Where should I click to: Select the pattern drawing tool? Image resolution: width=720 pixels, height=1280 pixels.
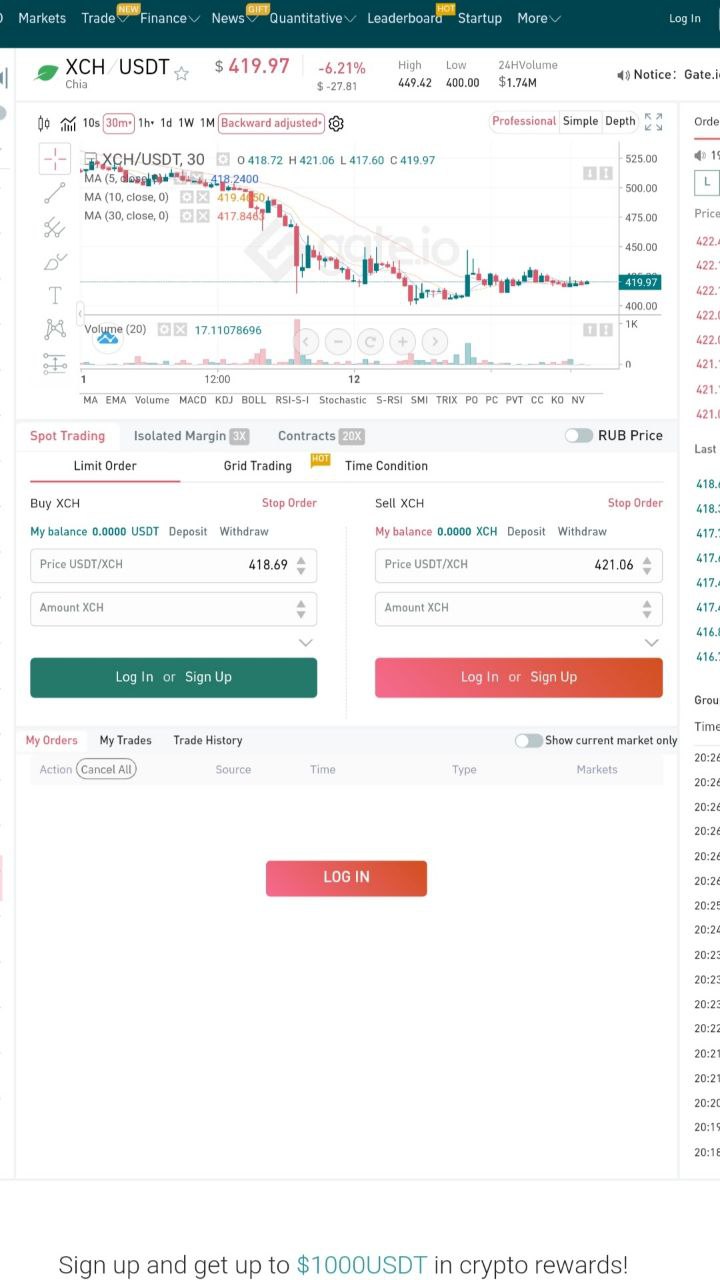pos(55,329)
